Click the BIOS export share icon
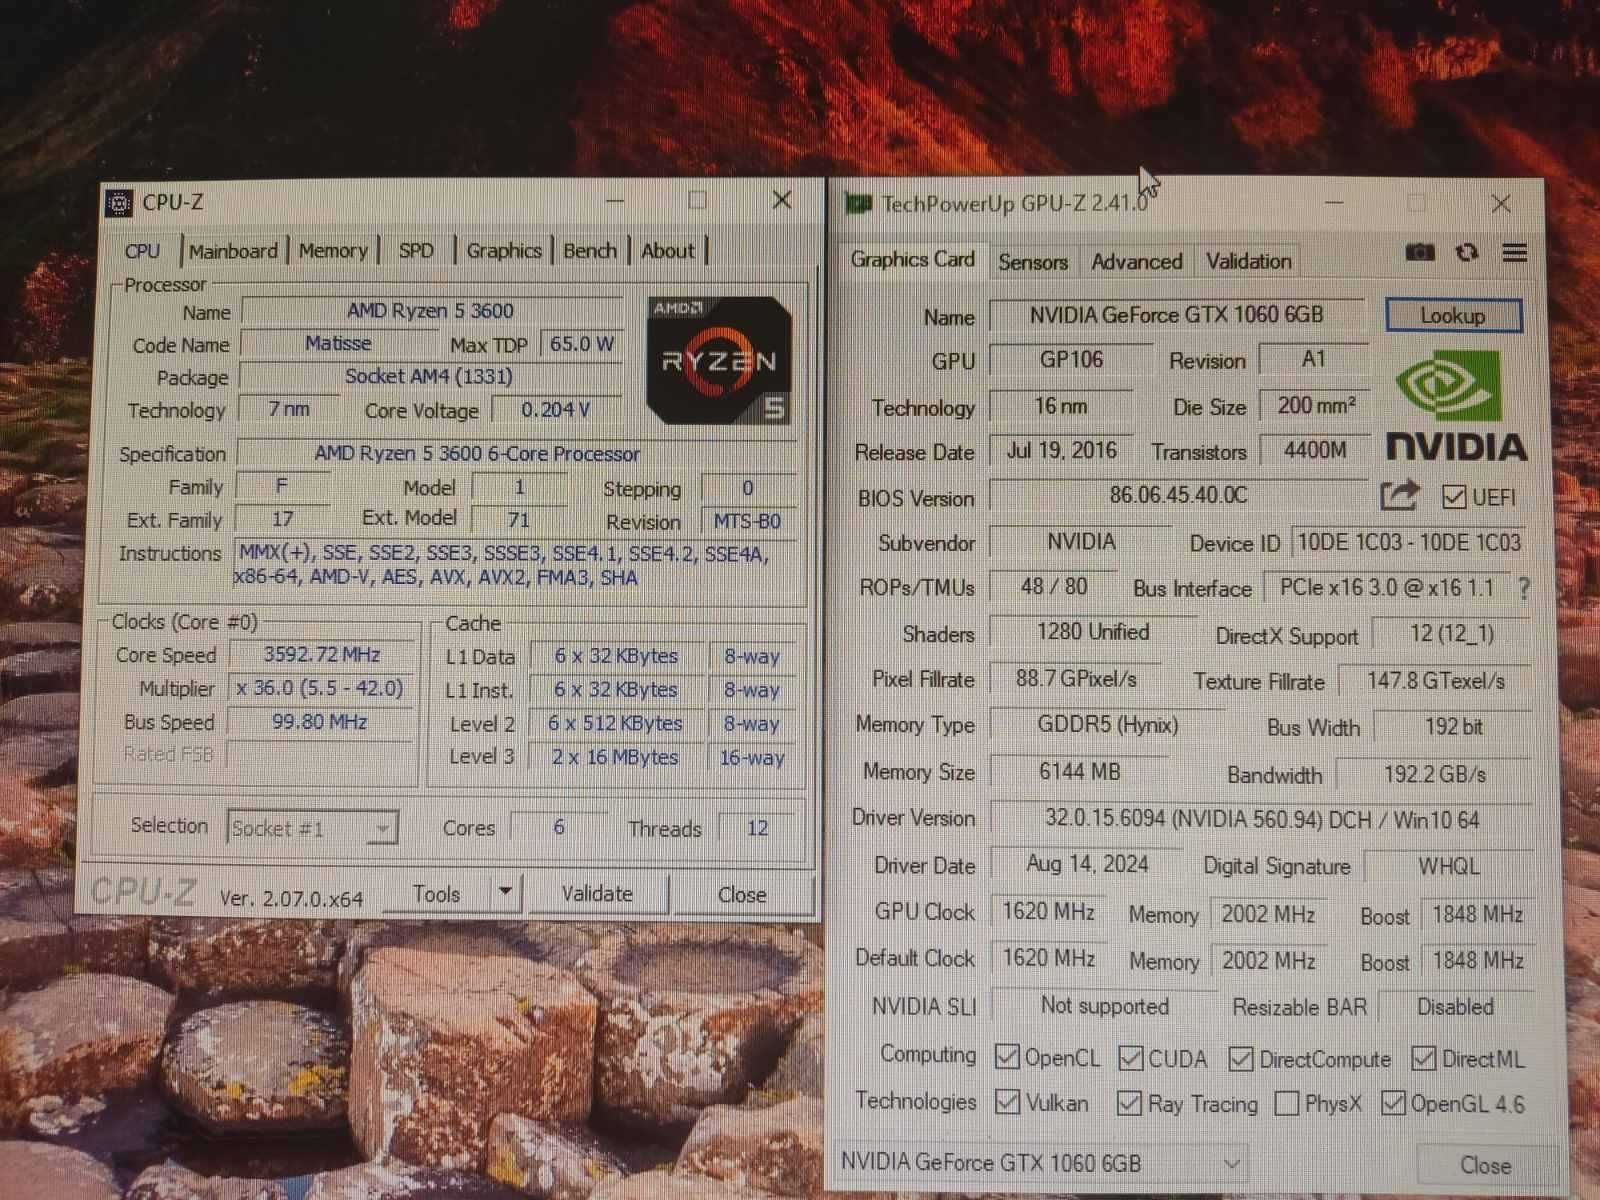Image resolution: width=1600 pixels, height=1200 pixels. [x=1399, y=495]
